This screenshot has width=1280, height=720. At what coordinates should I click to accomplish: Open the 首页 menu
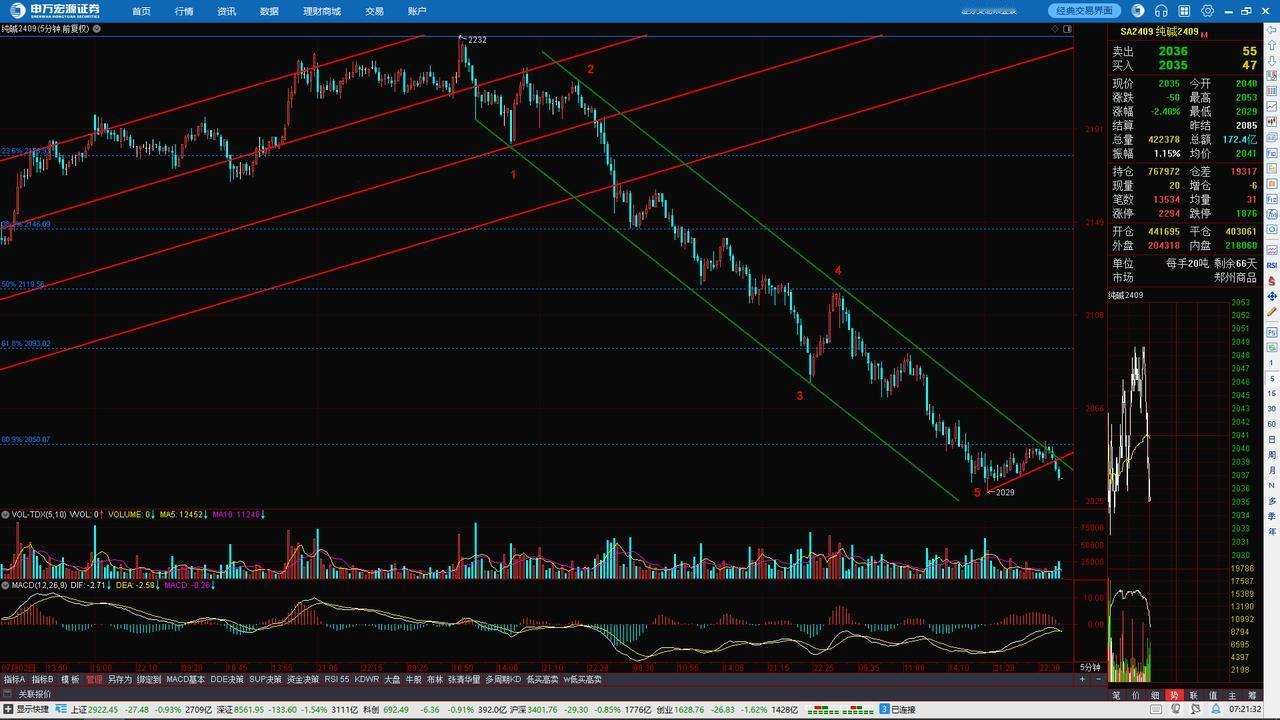tap(141, 11)
